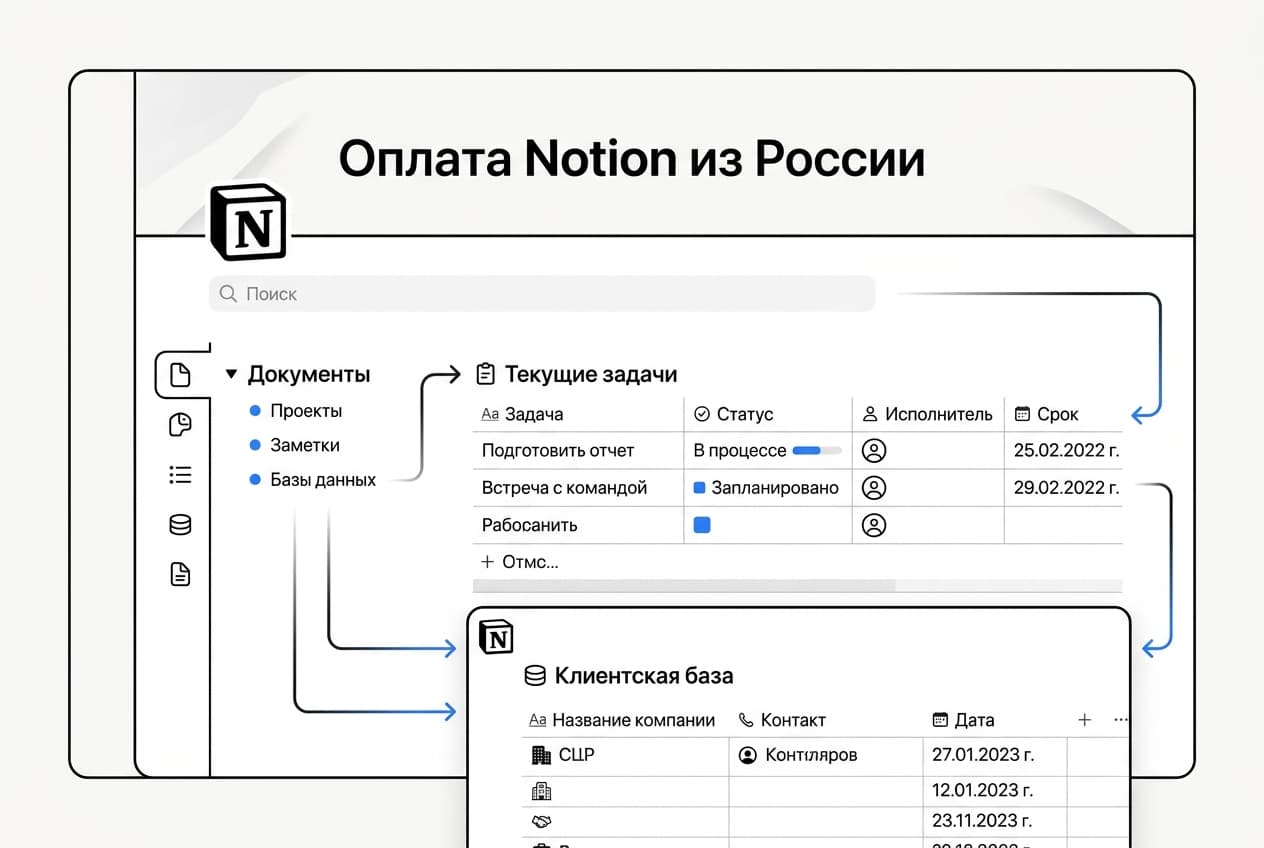This screenshot has height=848, width=1264.
Task: Click the В процессе progress bar
Action: click(817, 451)
